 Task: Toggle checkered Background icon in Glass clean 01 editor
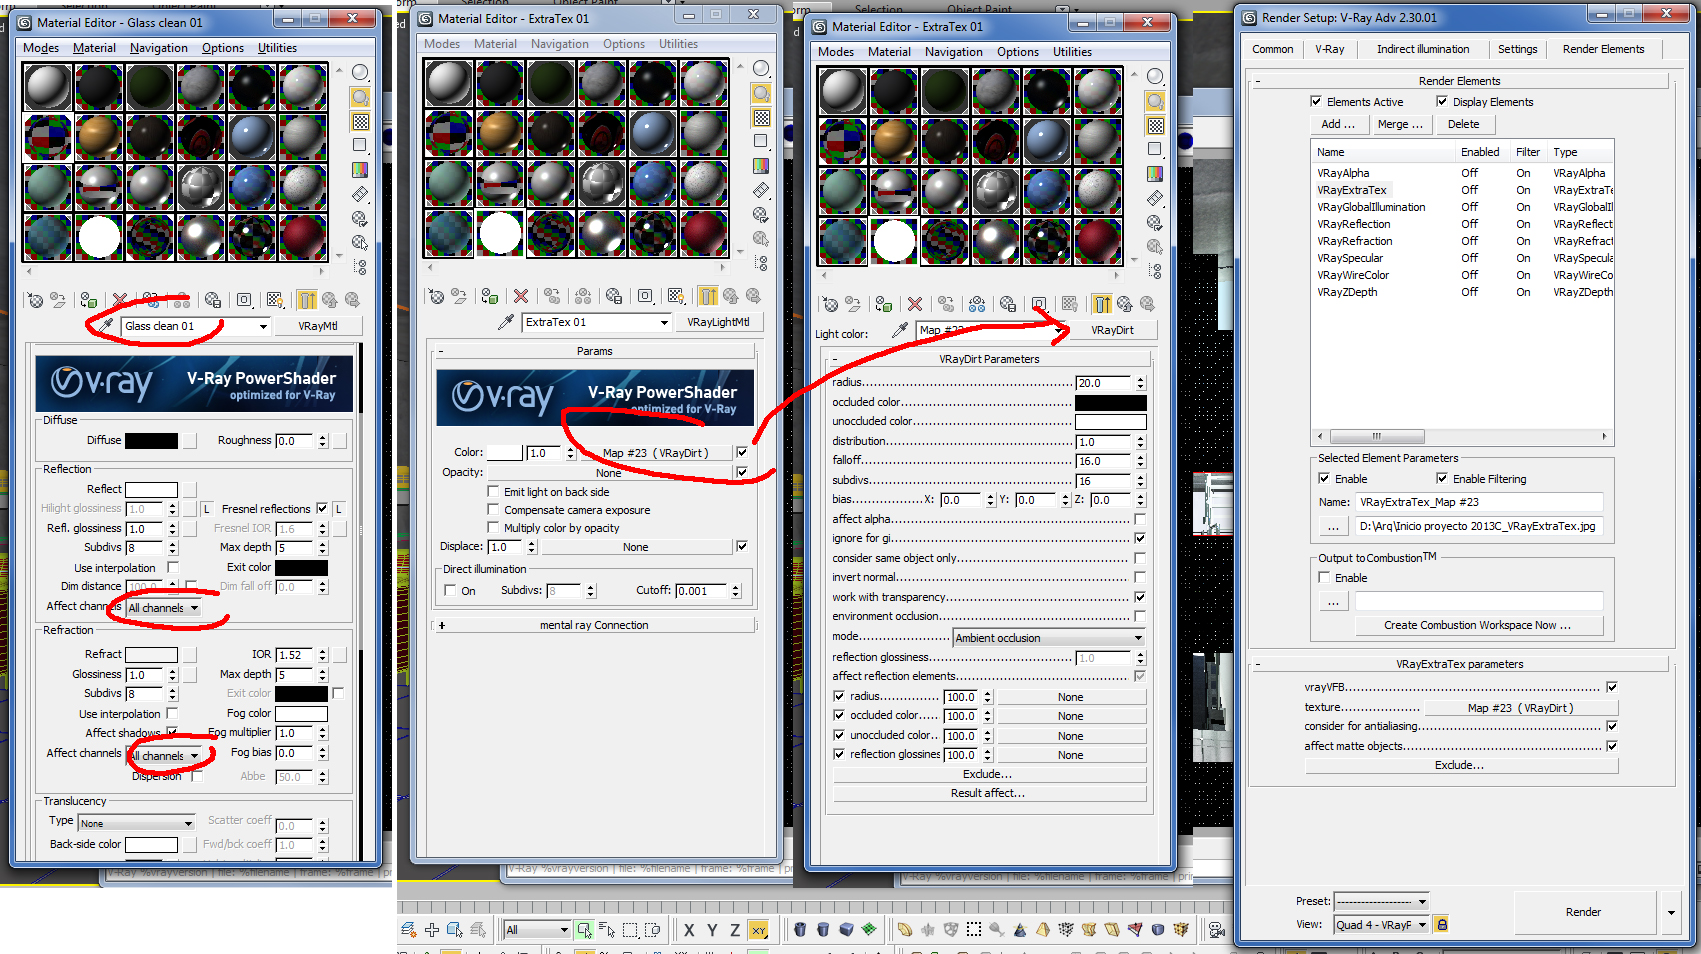(360, 121)
